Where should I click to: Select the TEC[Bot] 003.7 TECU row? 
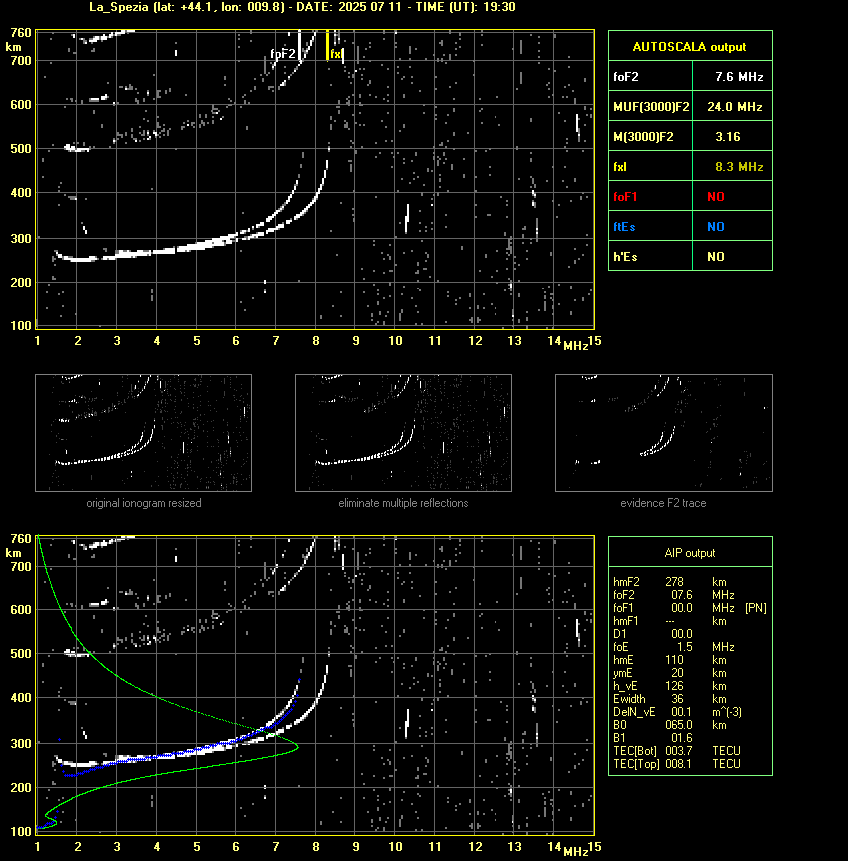(677, 751)
